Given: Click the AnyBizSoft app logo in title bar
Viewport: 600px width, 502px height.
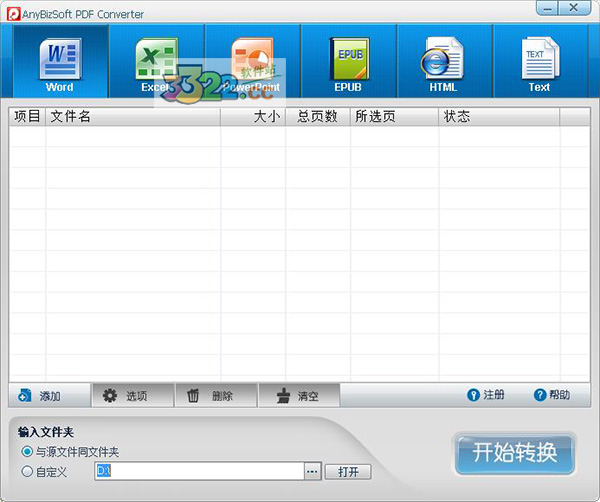Looking at the screenshot, I should click(x=13, y=14).
